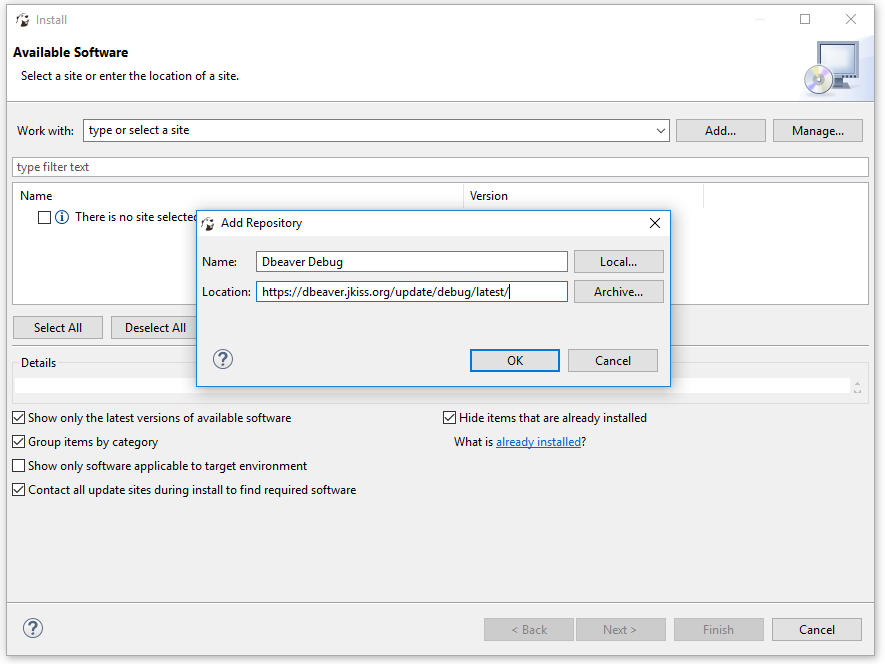Open the 'Work with' site dropdown arrow
The height and width of the screenshot is (664, 885).
(x=660, y=130)
